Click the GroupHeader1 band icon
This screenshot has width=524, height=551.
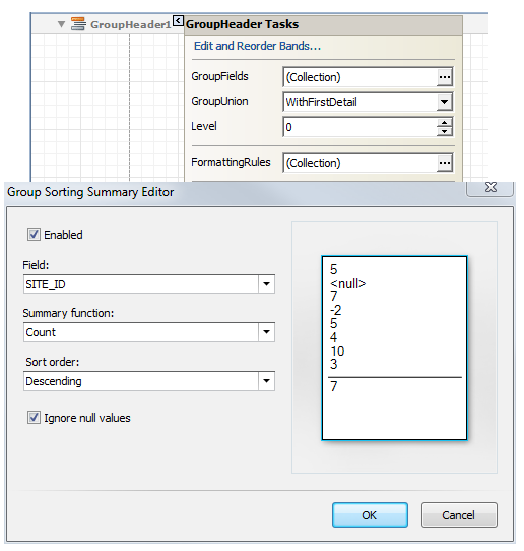[78, 24]
